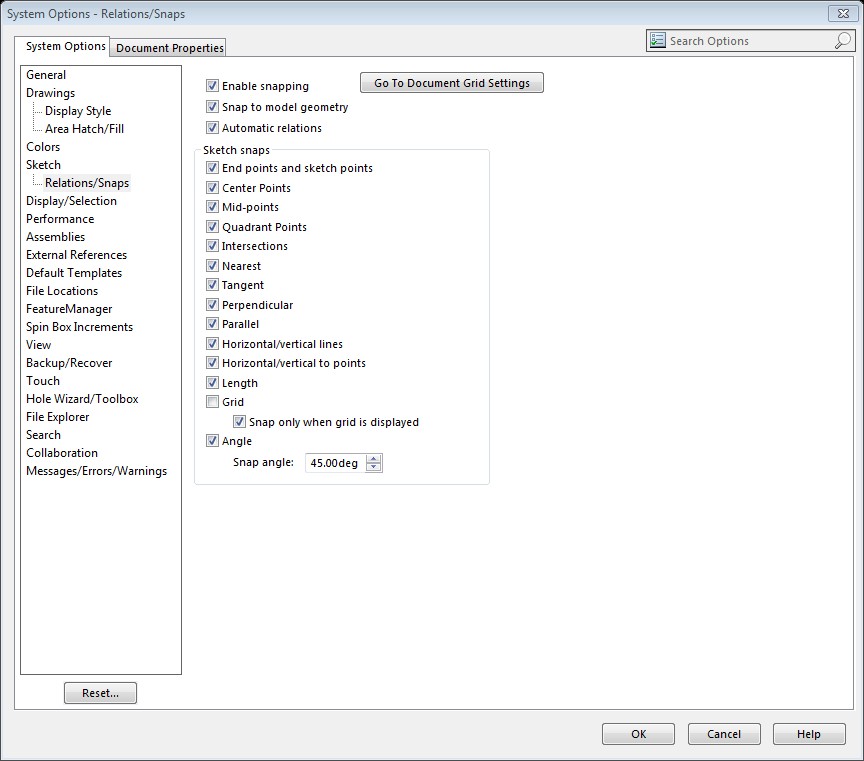Screen dimensions: 864x761
Task: Uncheck Snap to model geometry
Action: click(212, 107)
